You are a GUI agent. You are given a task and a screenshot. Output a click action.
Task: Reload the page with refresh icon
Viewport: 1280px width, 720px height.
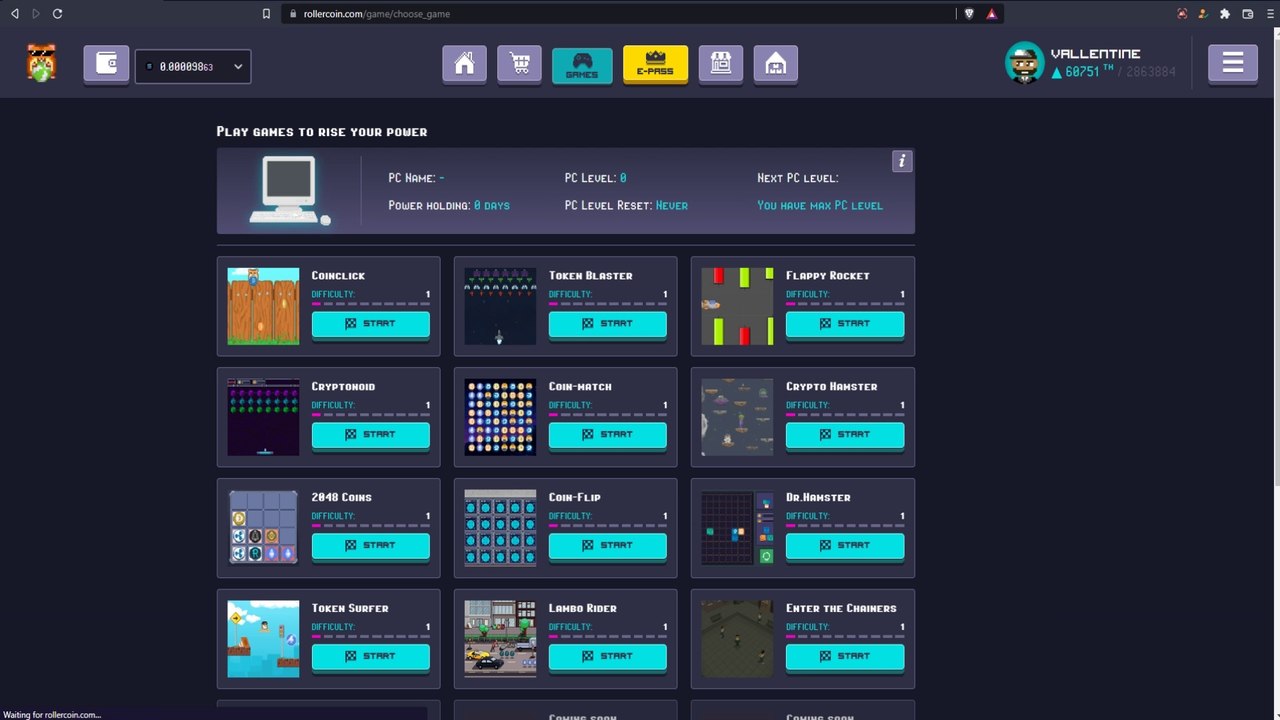click(x=57, y=14)
